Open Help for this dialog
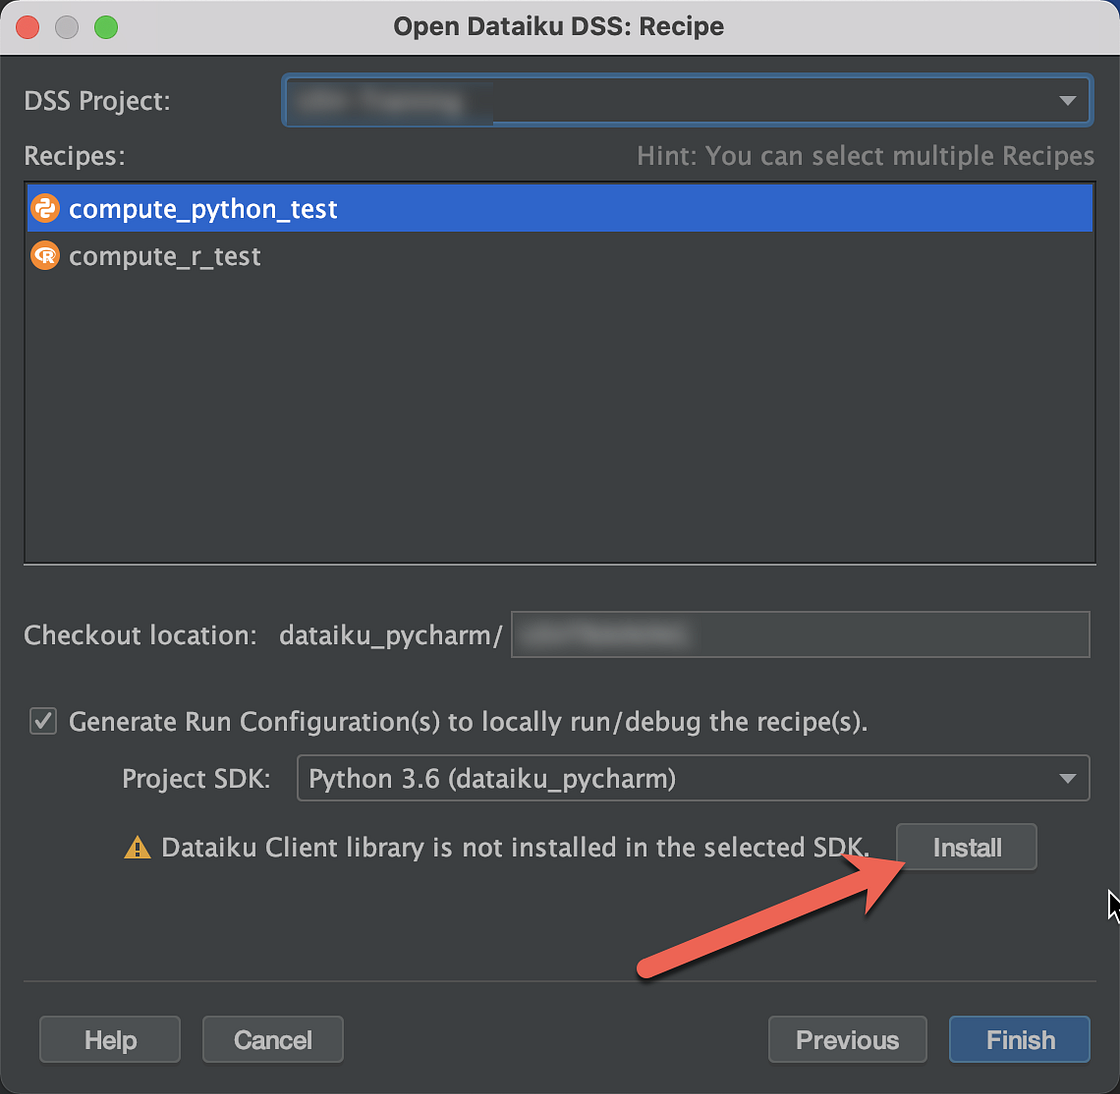Image resolution: width=1120 pixels, height=1094 pixels. (109, 1039)
